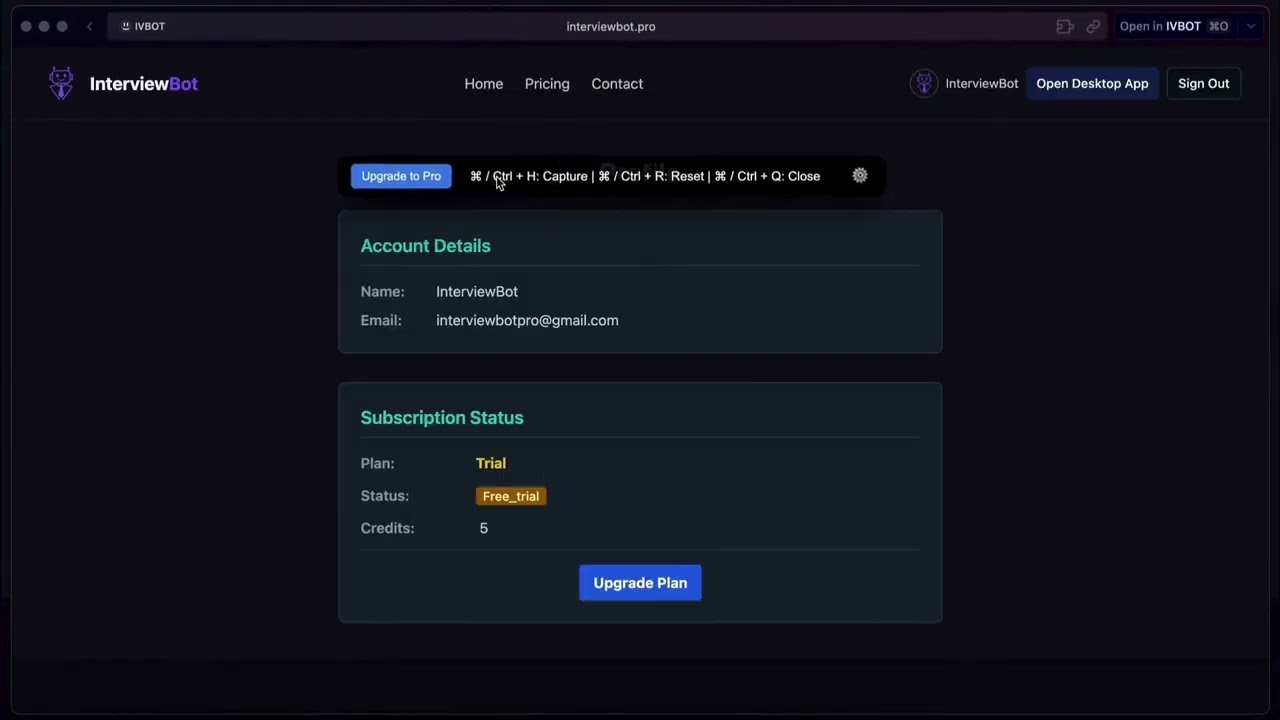The image size is (1280, 720).
Task: Click the InterviewBot profile avatar icon
Action: click(x=924, y=83)
